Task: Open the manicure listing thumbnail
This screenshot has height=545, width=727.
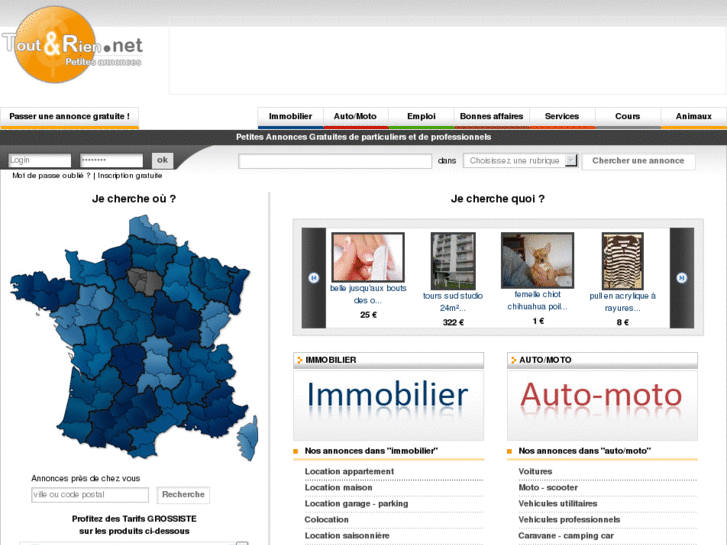Action: coord(368,257)
